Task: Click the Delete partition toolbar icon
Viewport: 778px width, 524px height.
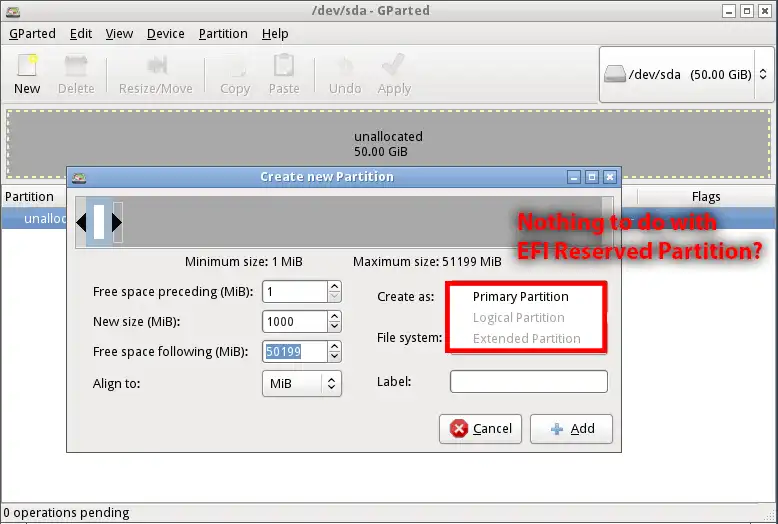Action: coord(76,66)
